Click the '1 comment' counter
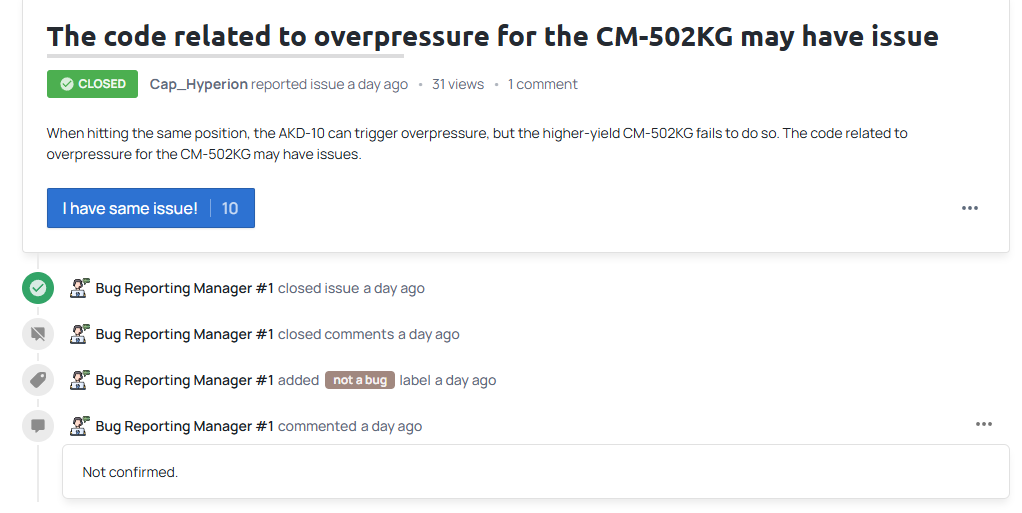Screen dimensions: 1022x513 coord(542,84)
